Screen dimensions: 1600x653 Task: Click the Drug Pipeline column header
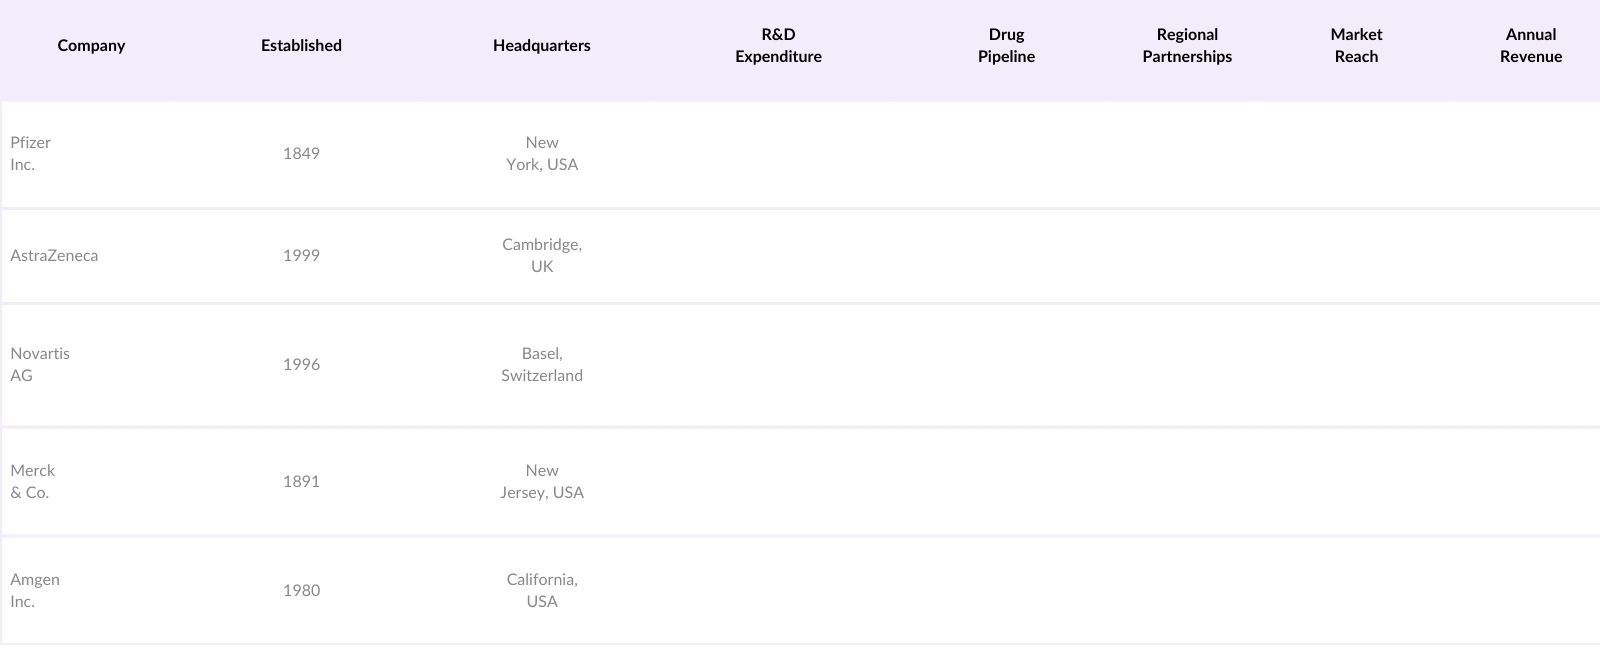point(1006,46)
